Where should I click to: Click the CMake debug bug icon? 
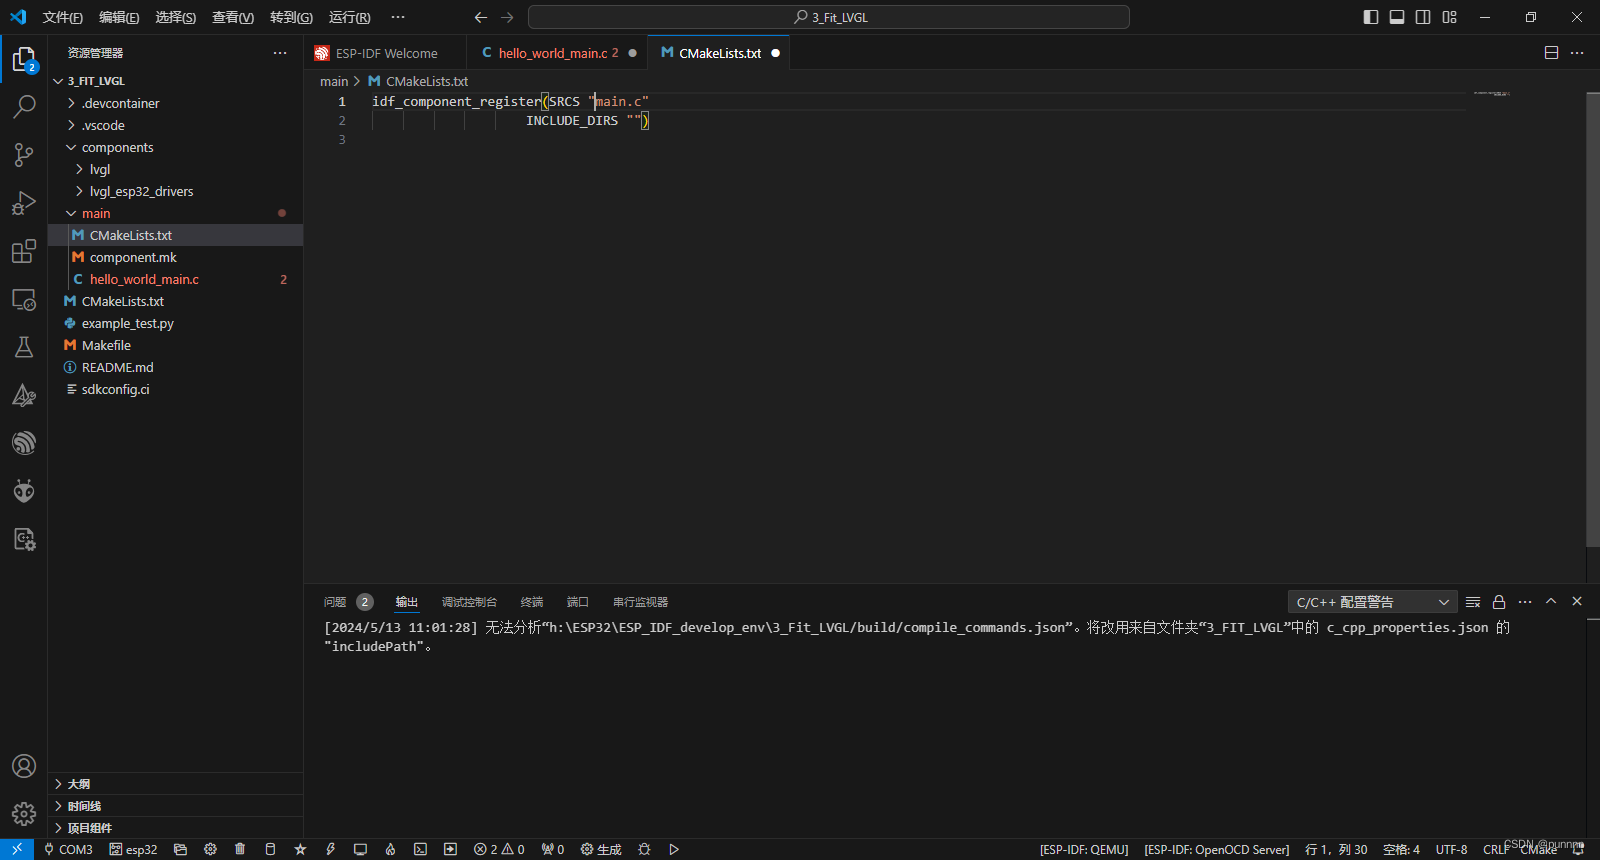(x=644, y=849)
